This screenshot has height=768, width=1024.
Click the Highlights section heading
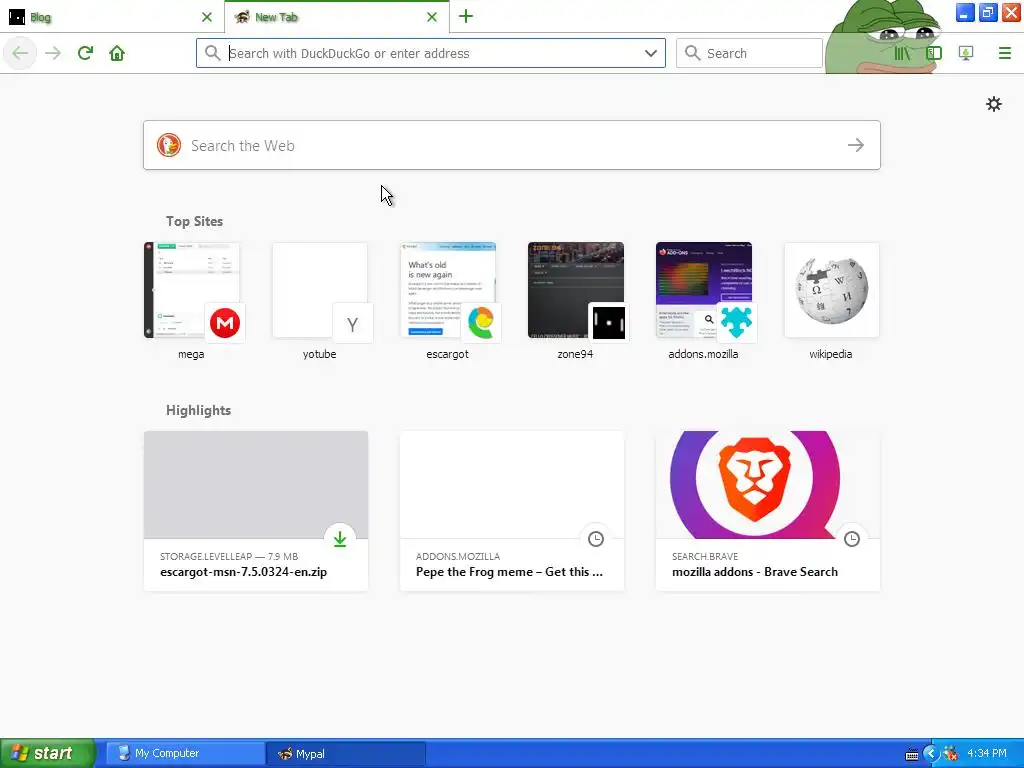(x=199, y=410)
